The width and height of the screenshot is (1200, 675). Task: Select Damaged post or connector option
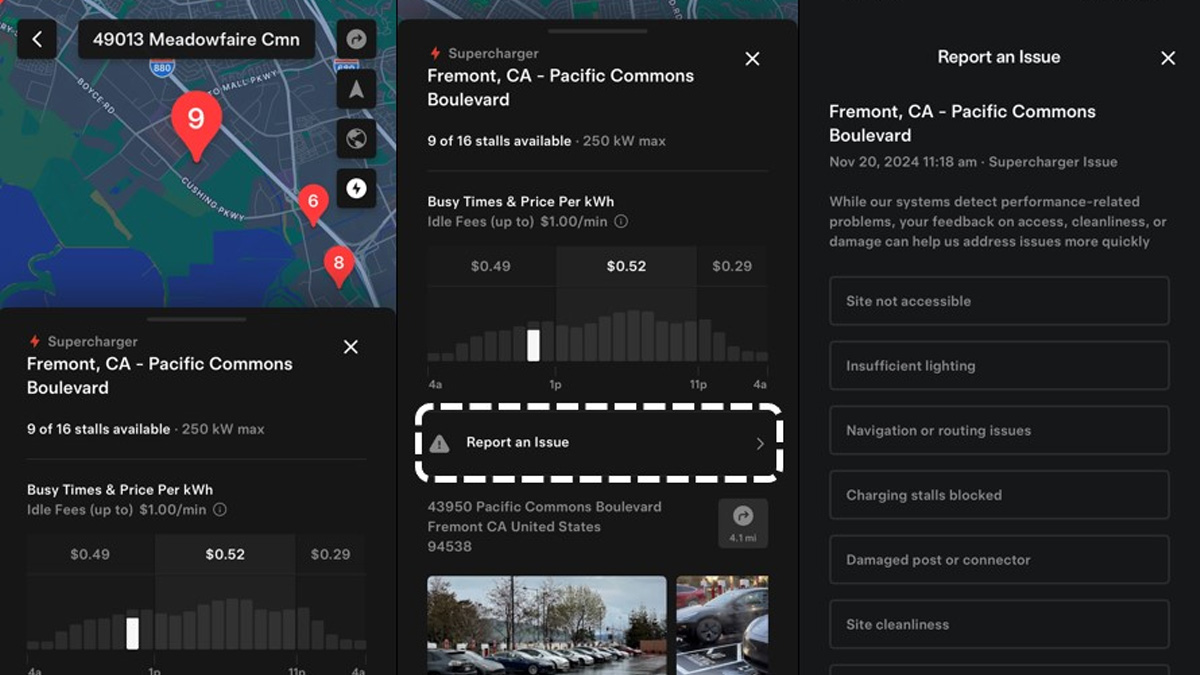point(999,560)
